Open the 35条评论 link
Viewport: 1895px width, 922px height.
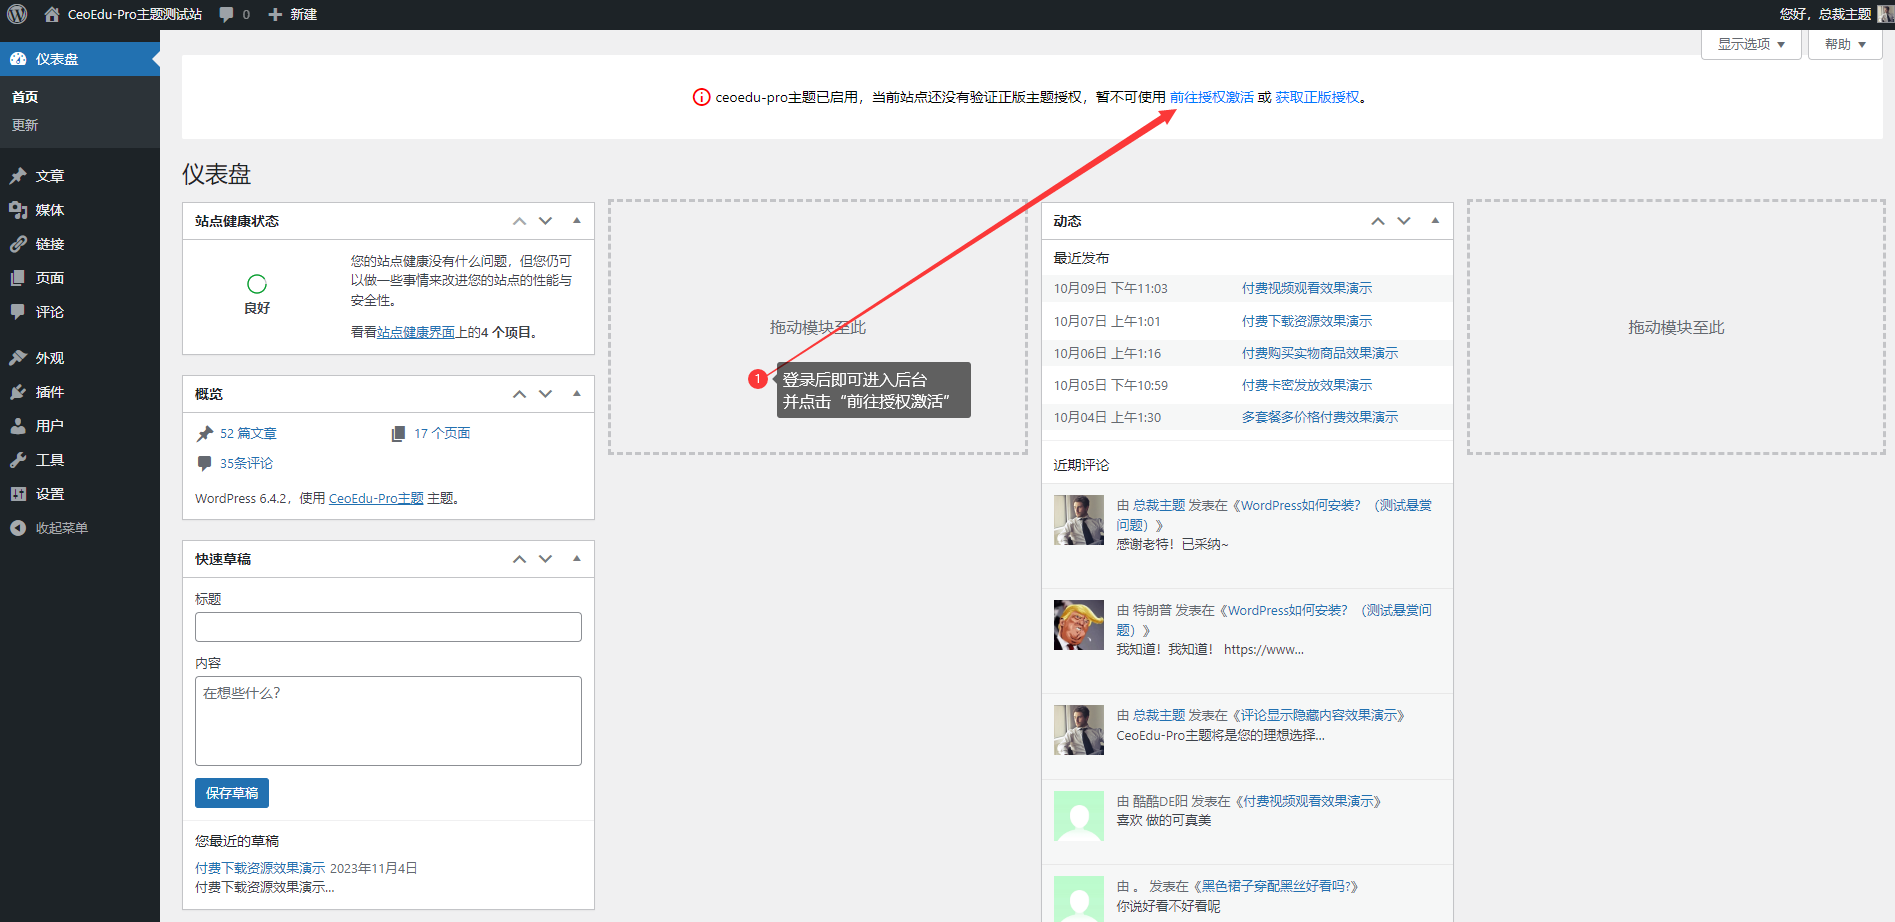(246, 463)
